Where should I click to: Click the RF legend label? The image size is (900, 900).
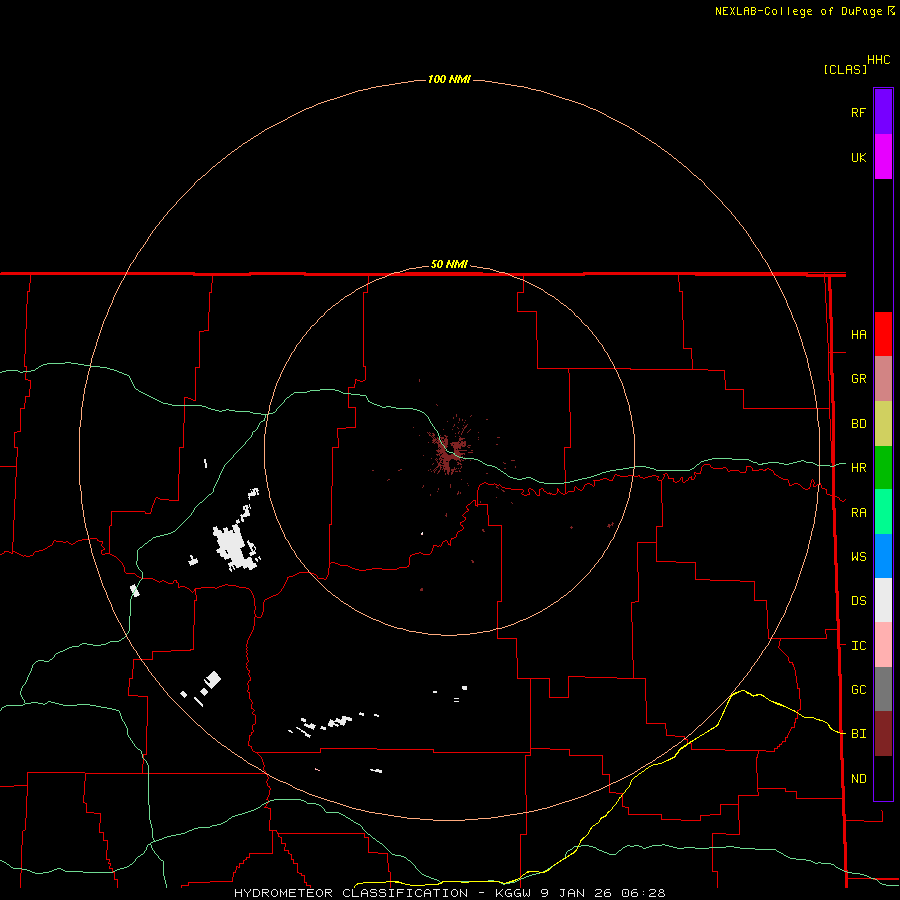858,113
